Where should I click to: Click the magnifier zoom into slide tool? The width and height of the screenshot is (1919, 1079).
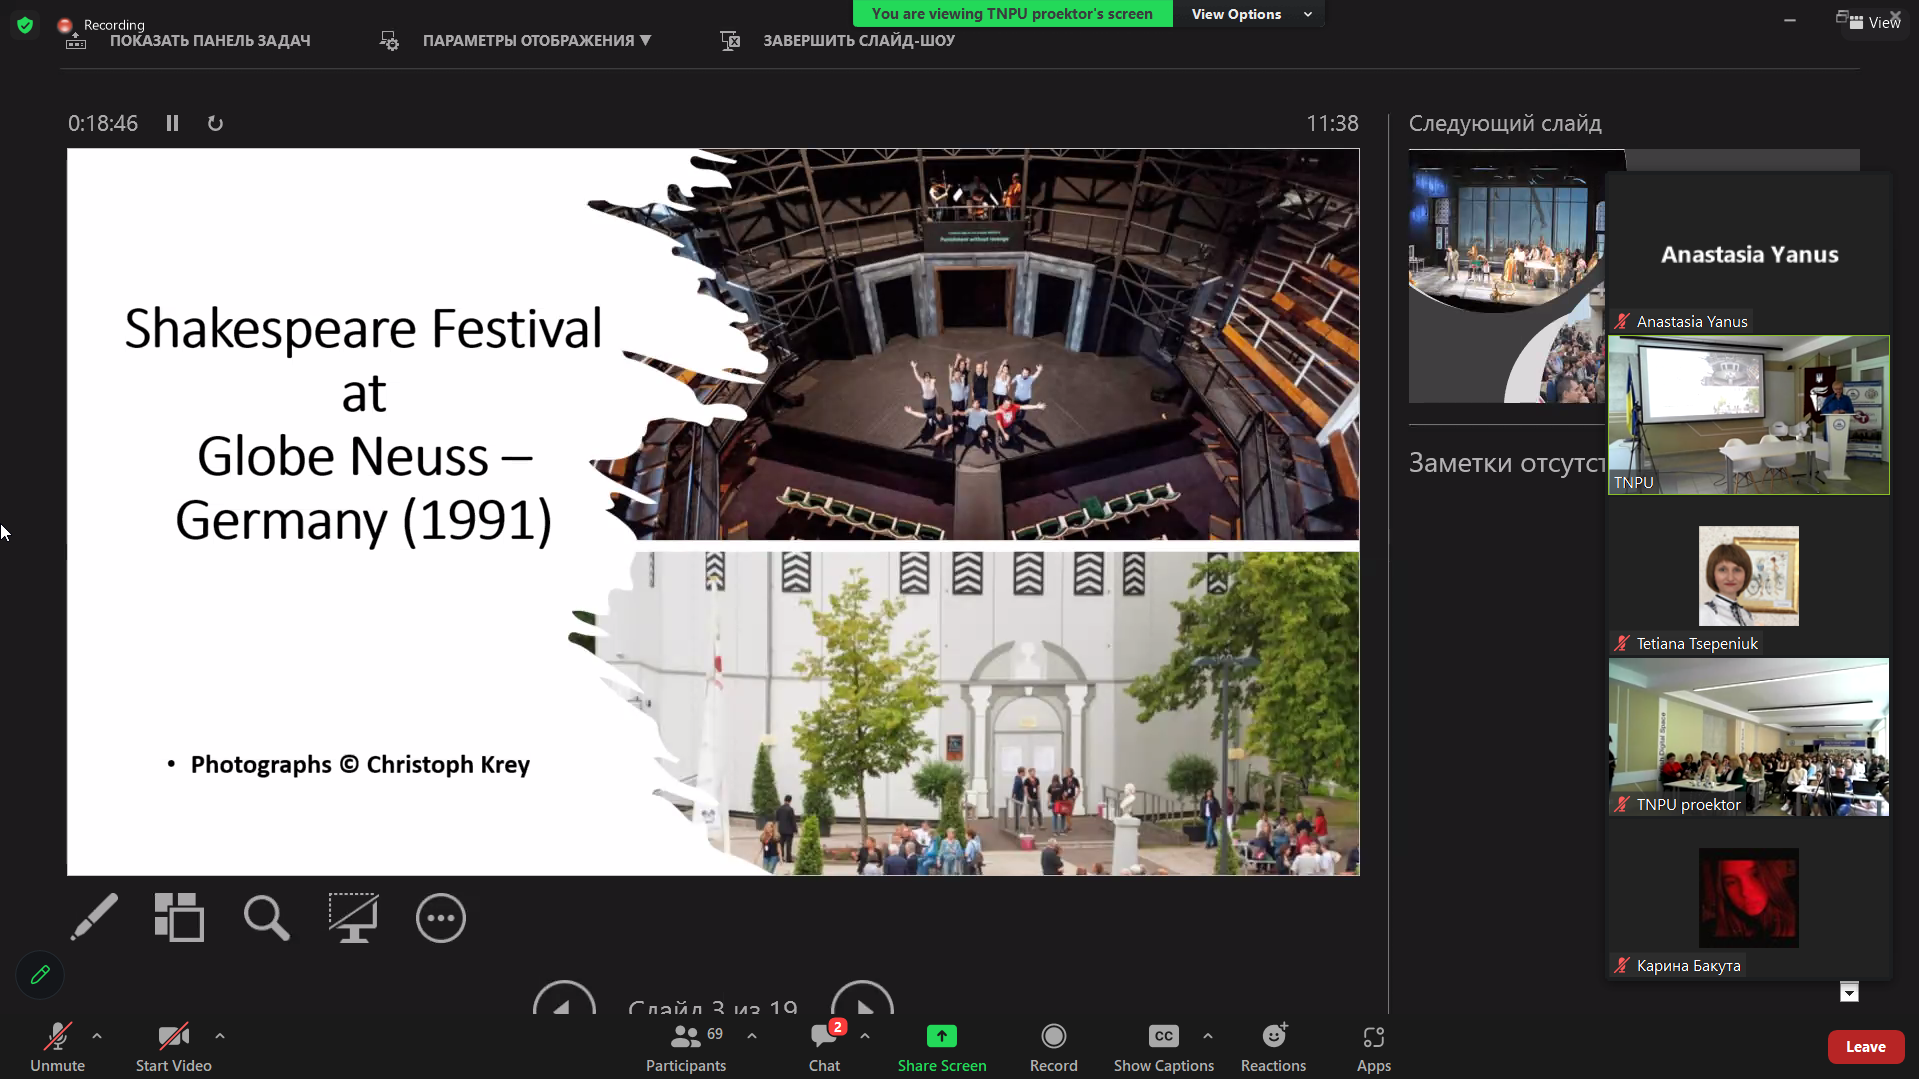[266, 917]
